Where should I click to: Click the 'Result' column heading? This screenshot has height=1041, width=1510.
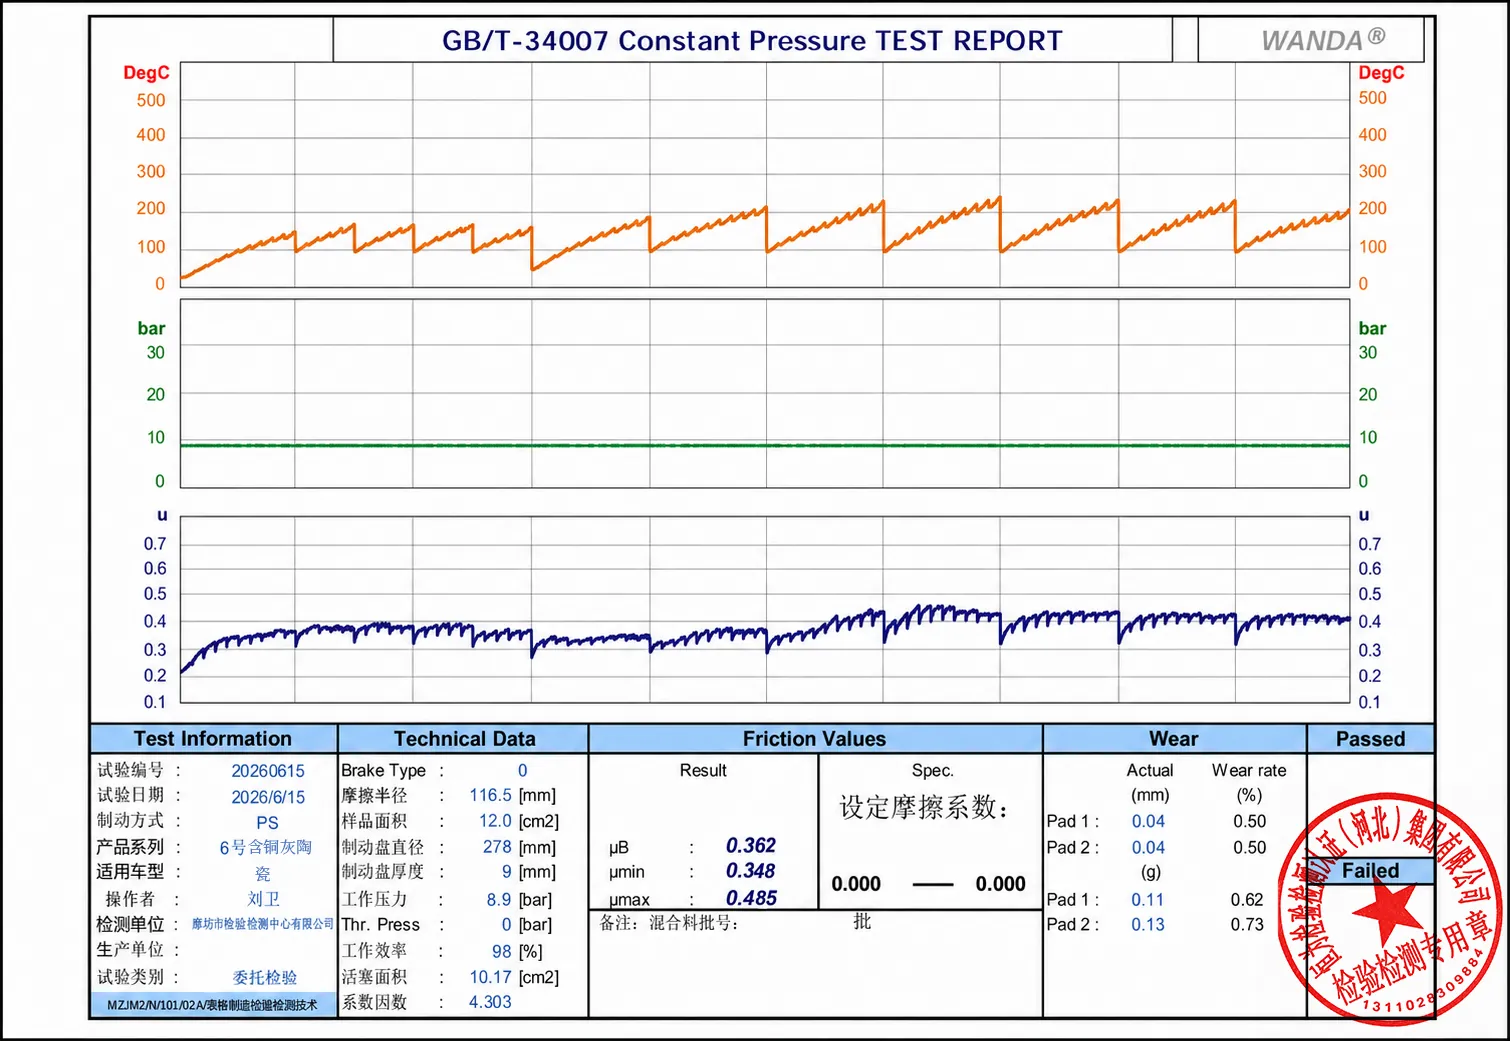[703, 771]
